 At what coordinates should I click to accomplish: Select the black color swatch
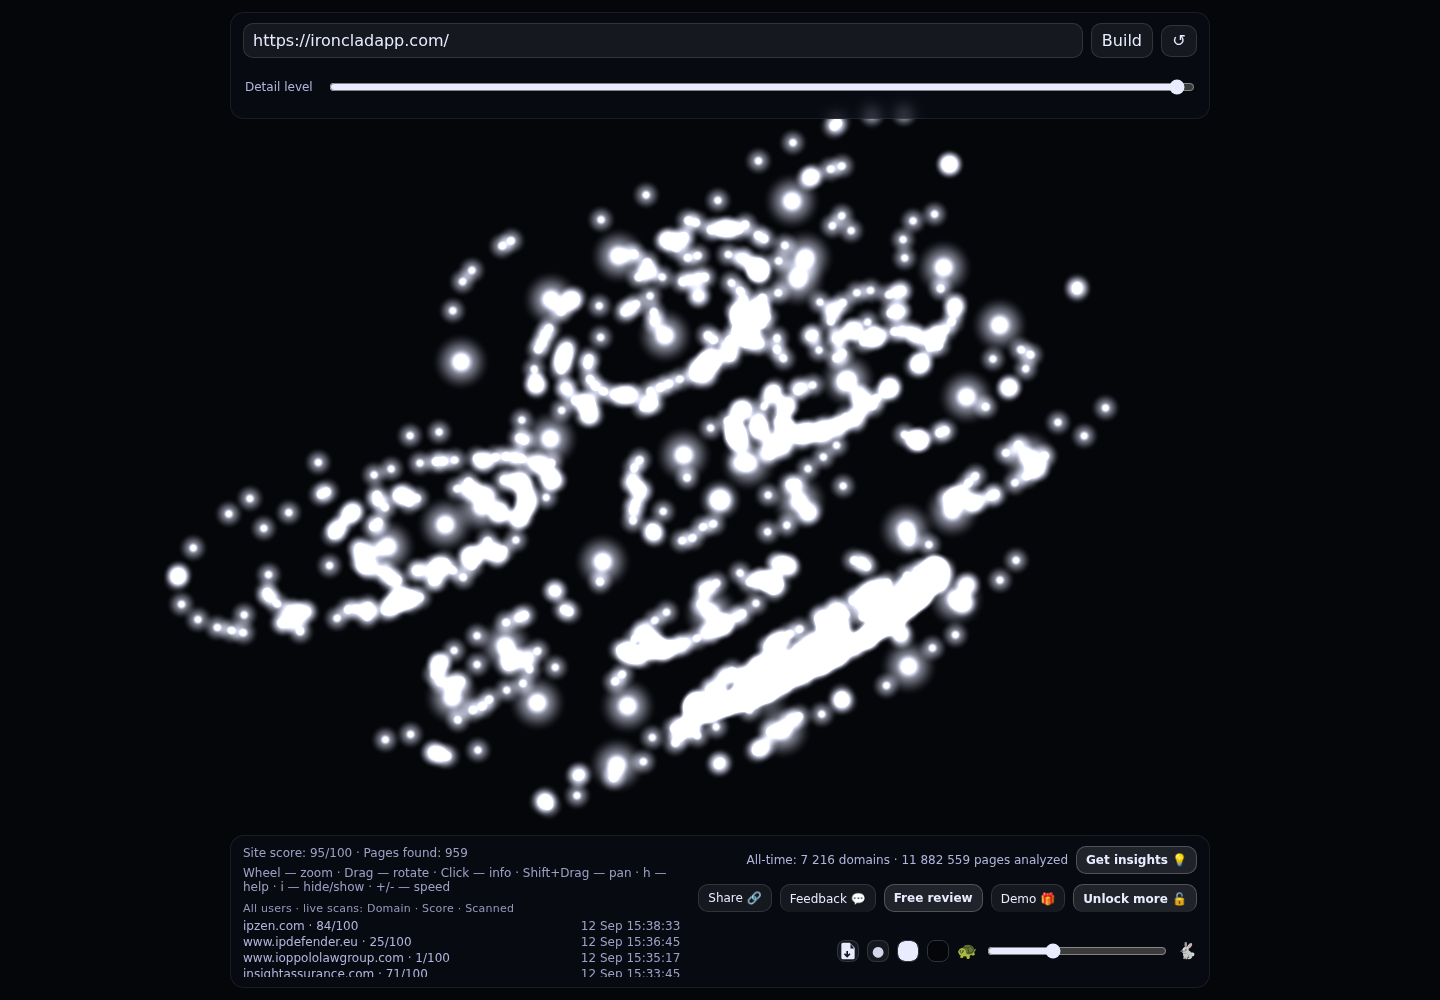coord(938,951)
